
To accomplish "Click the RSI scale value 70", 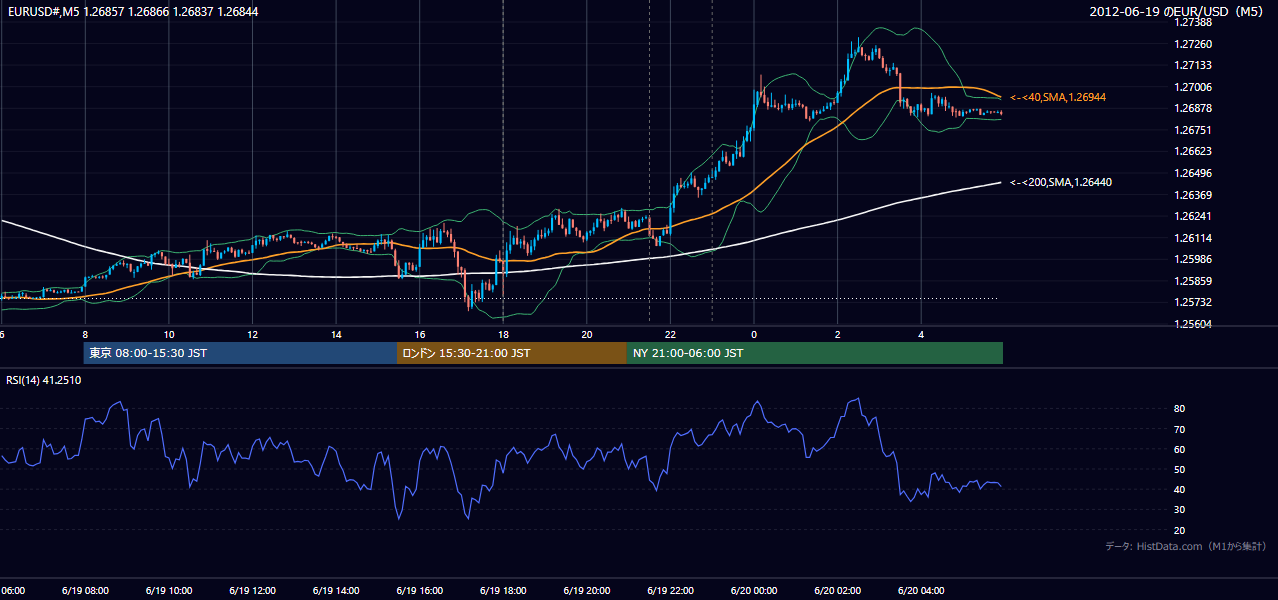I will coord(1180,429).
